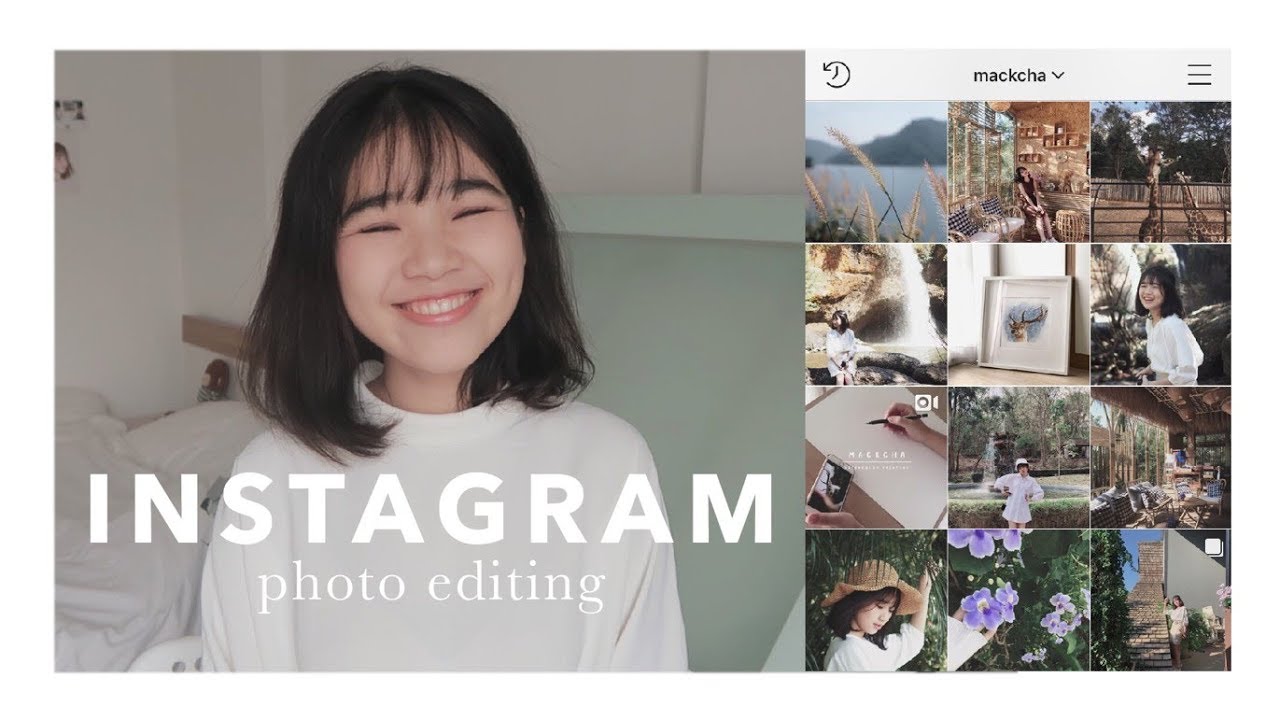This screenshot has height=720, width=1280.
Task: Open the purple flowers photo
Action: [x=1019, y=600]
